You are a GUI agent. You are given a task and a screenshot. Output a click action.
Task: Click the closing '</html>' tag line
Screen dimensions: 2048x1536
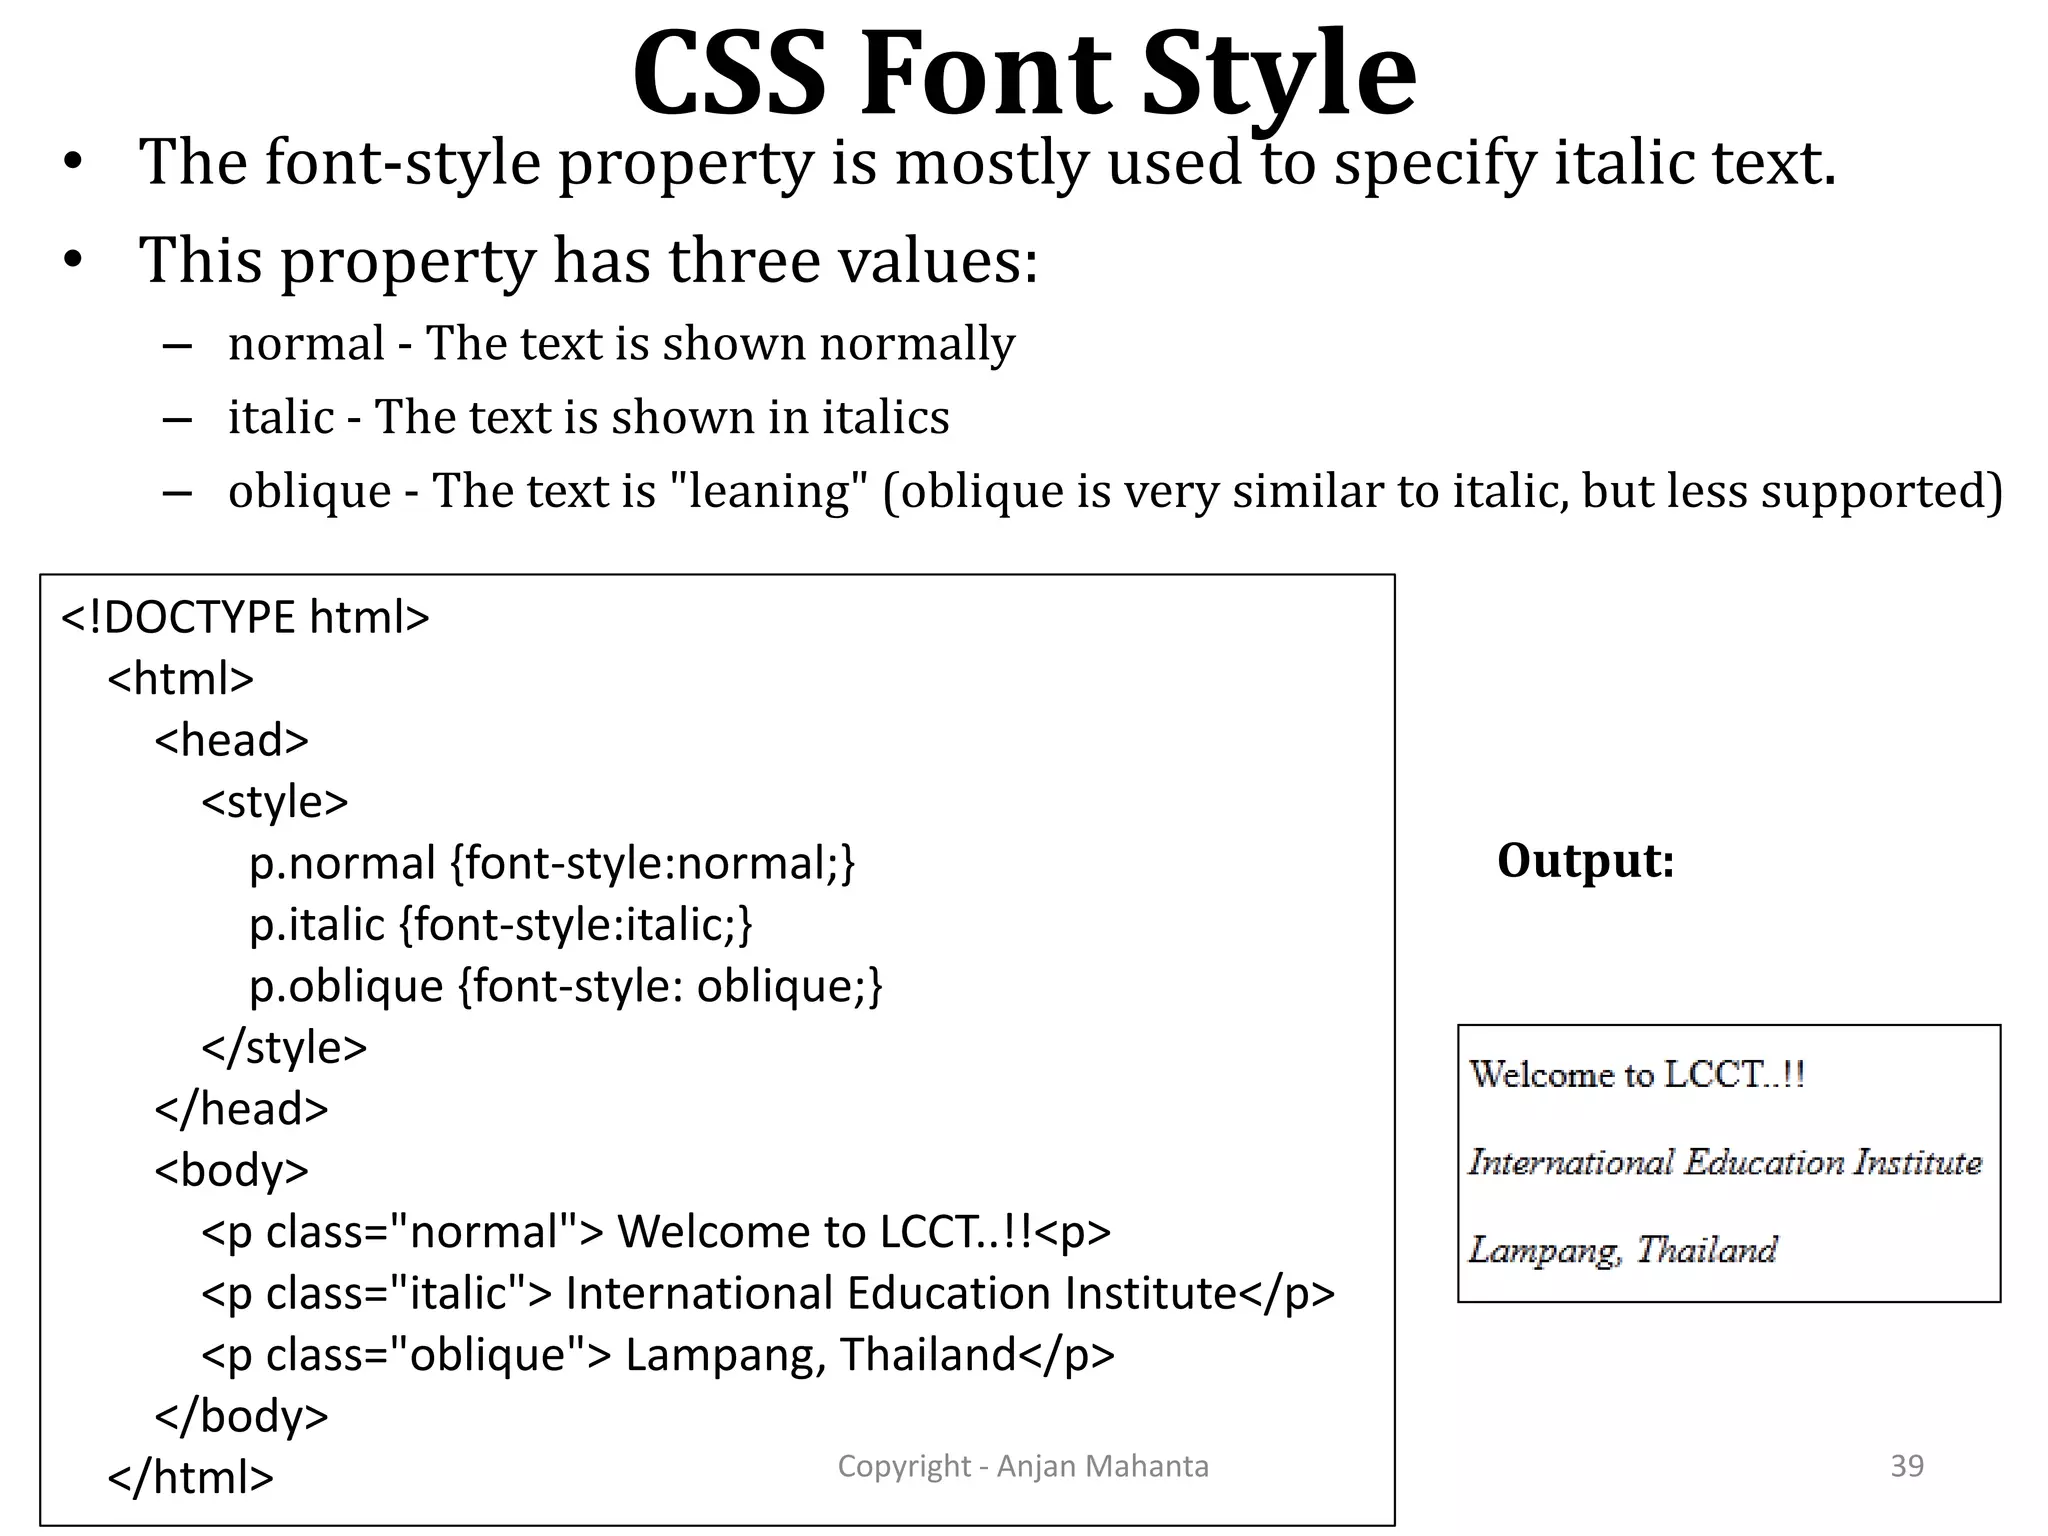(191, 1477)
